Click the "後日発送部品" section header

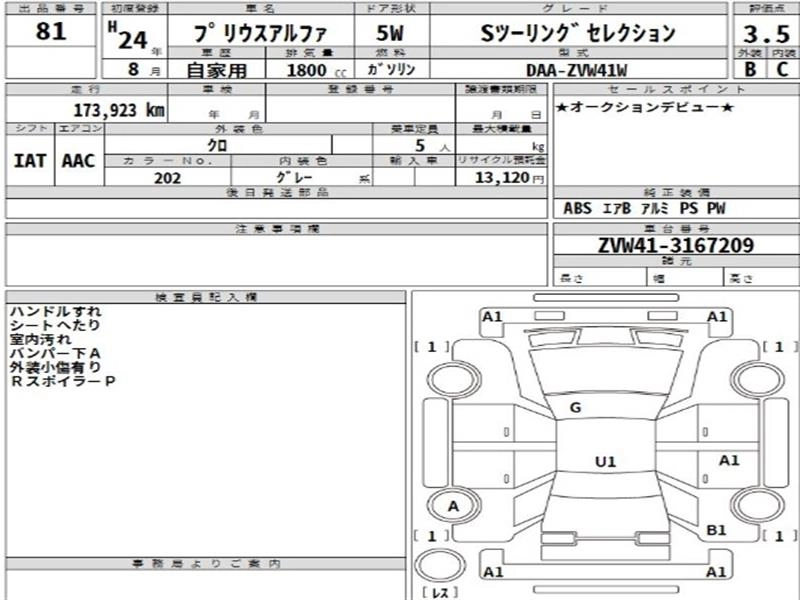coord(277,192)
